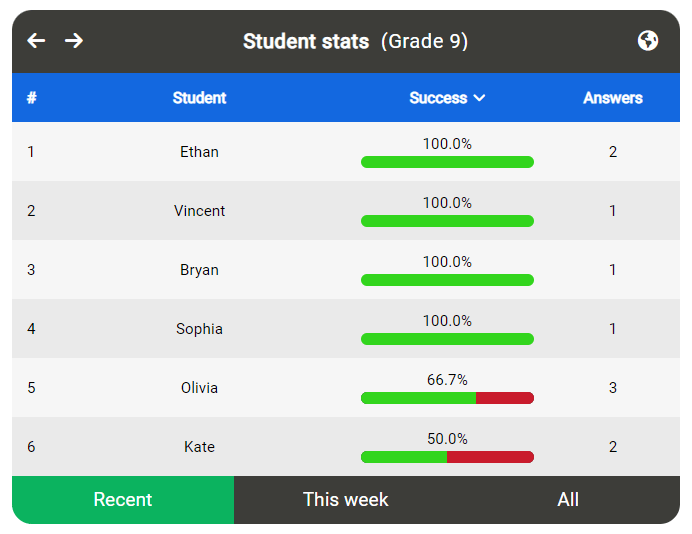Select Ethan's student name
The height and width of the screenshot is (534, 692).
199,152
